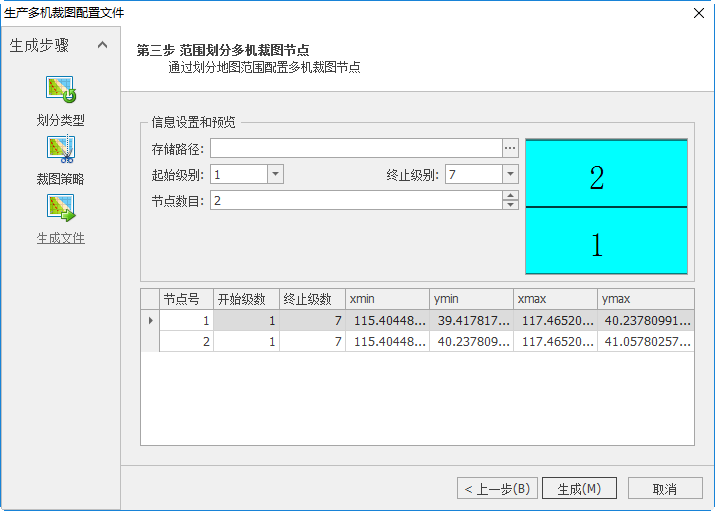The height and width of the screenshot is (511, 715).
Task: Collapse the 生成步骤 panel chevron
Action: tap(102, 45)
